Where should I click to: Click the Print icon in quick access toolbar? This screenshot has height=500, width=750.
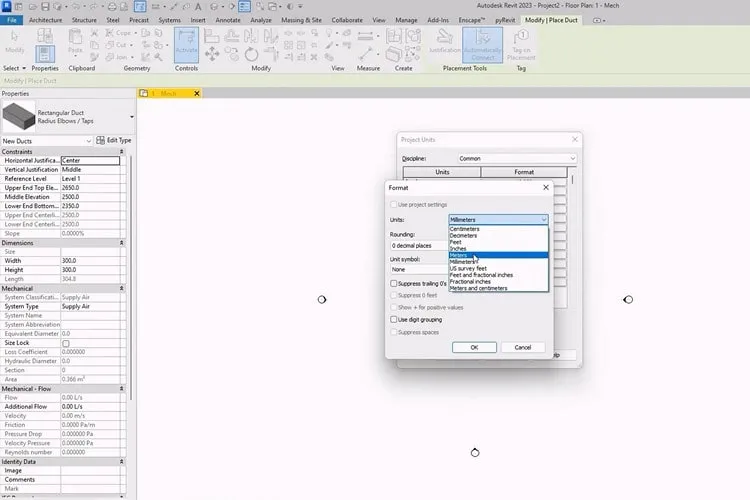pyautogui.click(x=111, y=7)
